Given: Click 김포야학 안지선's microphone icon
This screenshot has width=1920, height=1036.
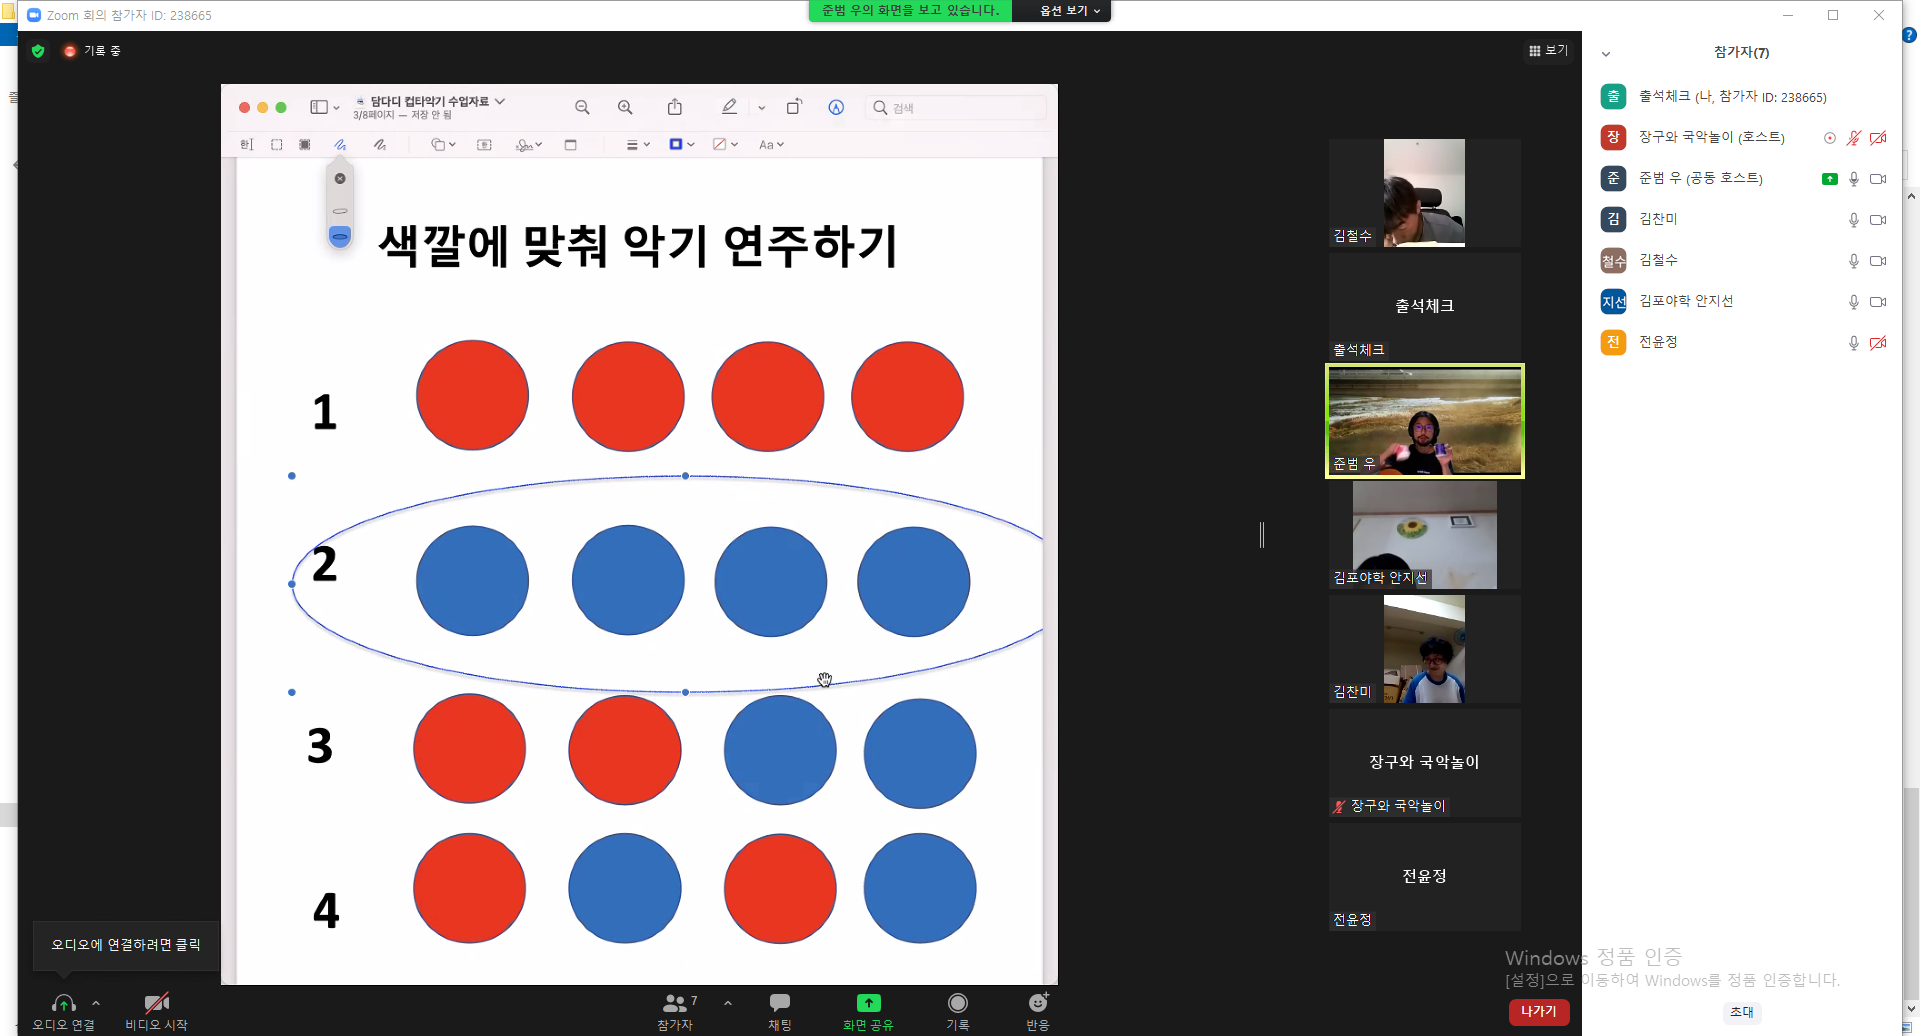Looking at the screenshot, I should click(x=1854, y=302).
